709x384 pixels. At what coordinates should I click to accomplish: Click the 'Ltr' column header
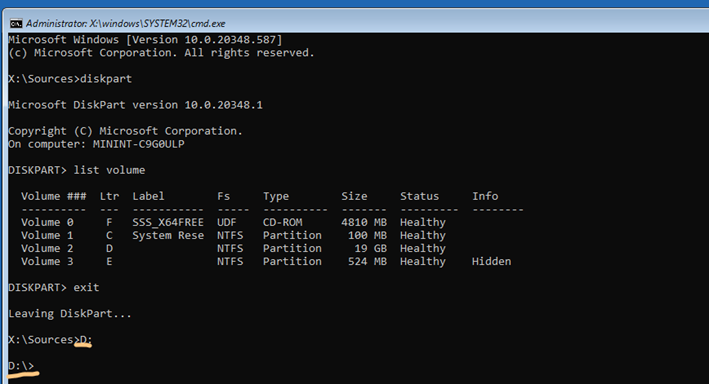tap(109, 196)
